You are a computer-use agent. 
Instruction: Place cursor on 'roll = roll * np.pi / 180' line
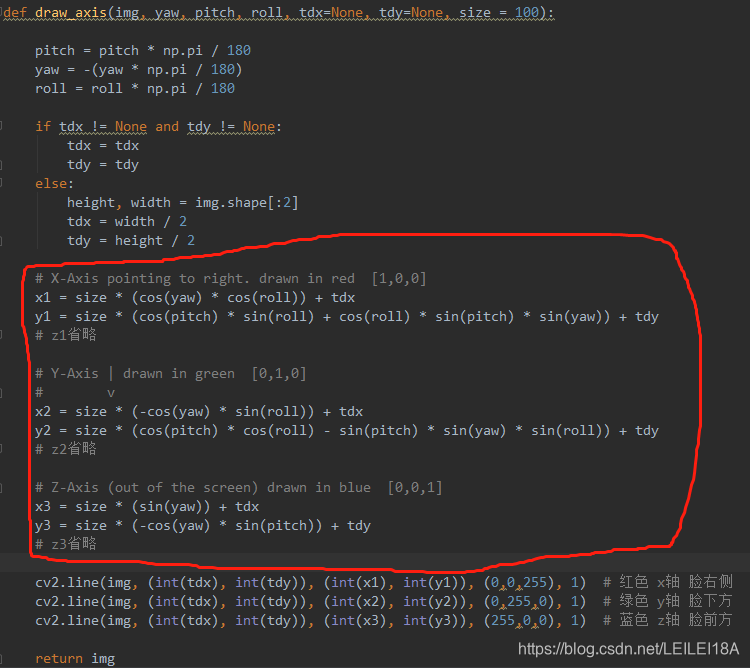[x=135, y=89]
